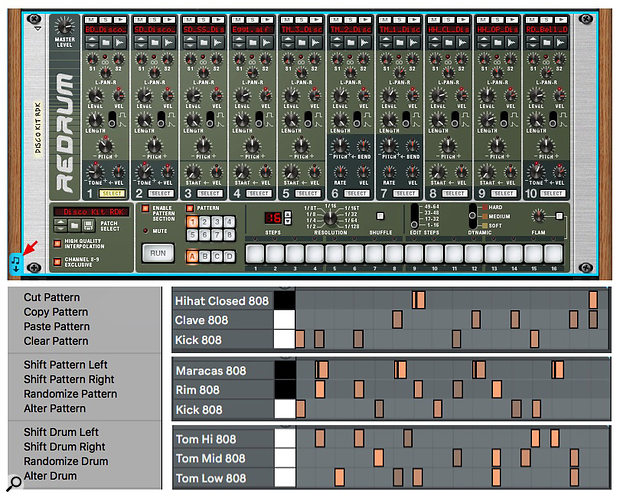The image size is (620, 498).
Task: Click the blue note sequencer icon
Action: 15,263
